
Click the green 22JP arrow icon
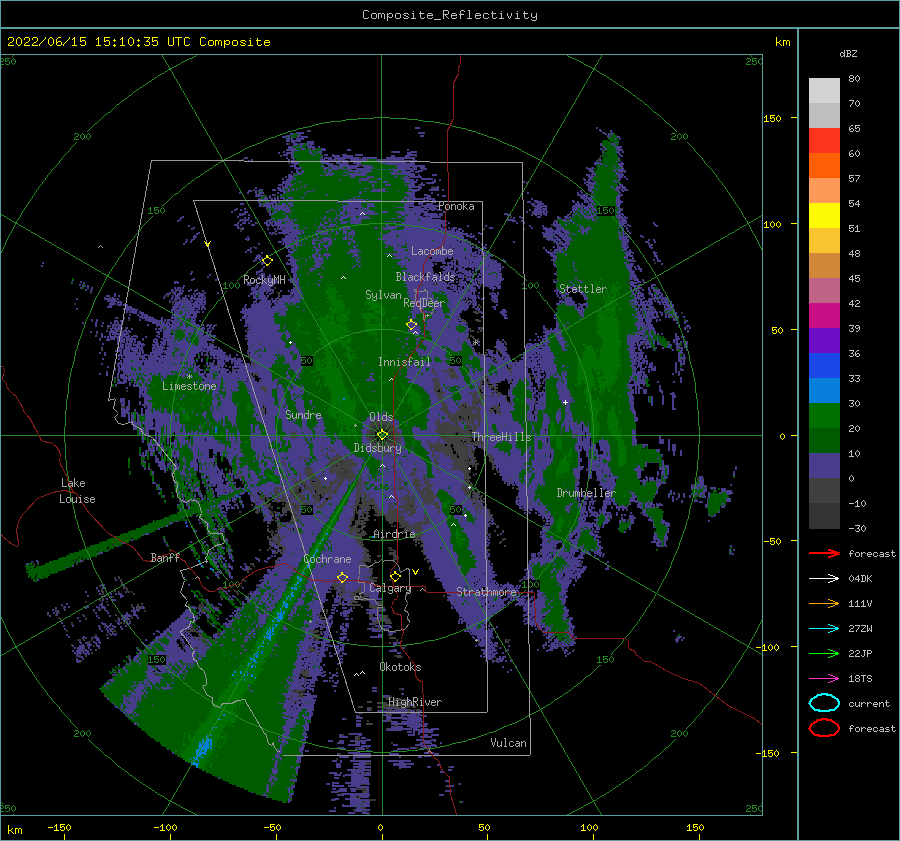[x=824, y=653]
